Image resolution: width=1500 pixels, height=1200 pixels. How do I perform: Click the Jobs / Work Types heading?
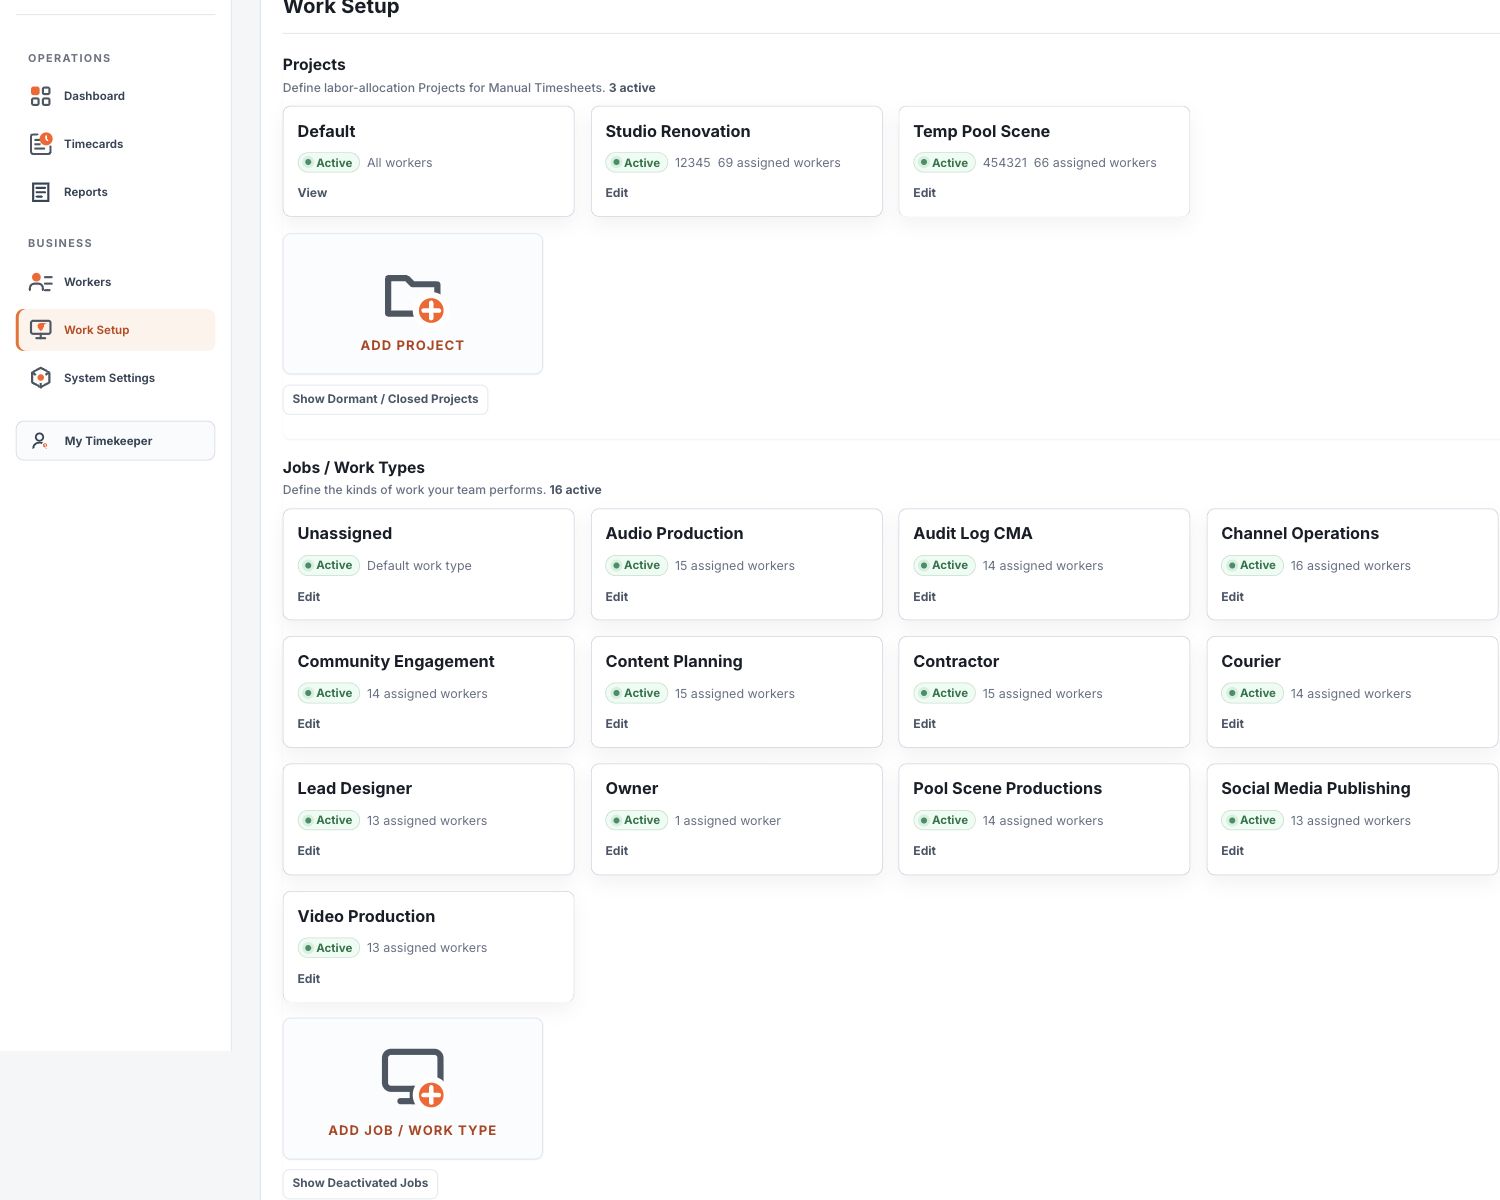pyautogui.click(x=353, y=467)
